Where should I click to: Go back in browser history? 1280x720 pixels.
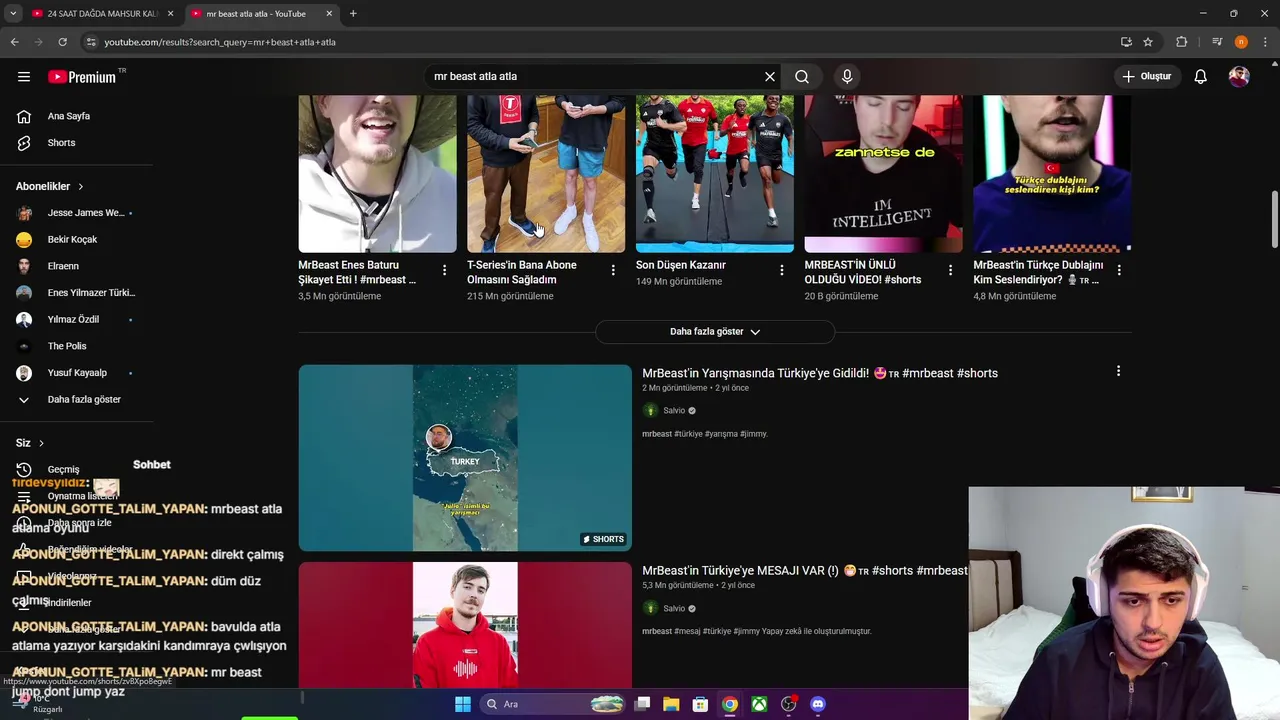coord(14,42)
